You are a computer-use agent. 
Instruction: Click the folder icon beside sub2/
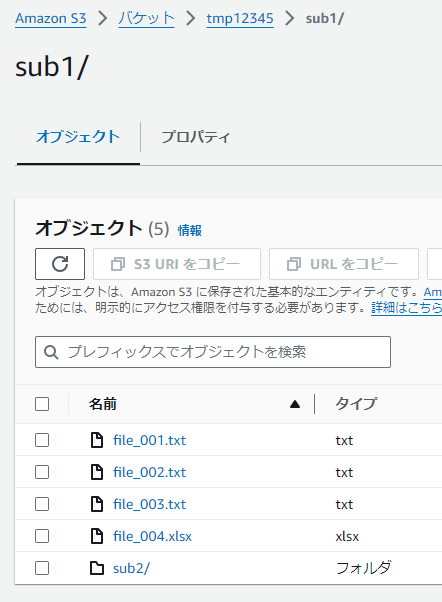[97, 568]
